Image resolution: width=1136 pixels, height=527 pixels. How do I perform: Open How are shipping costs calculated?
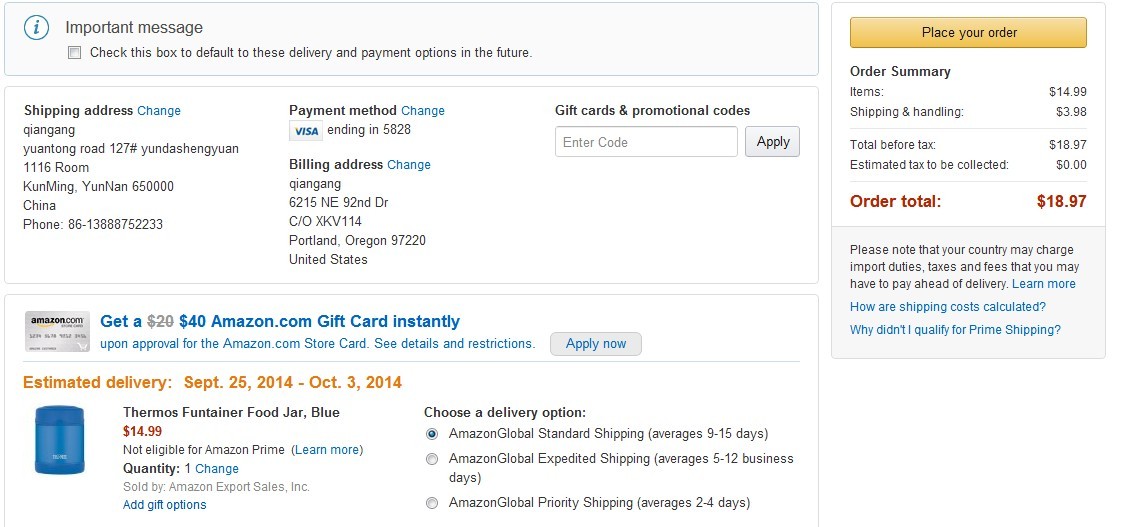pyautogui.click(x=947, y=307)
